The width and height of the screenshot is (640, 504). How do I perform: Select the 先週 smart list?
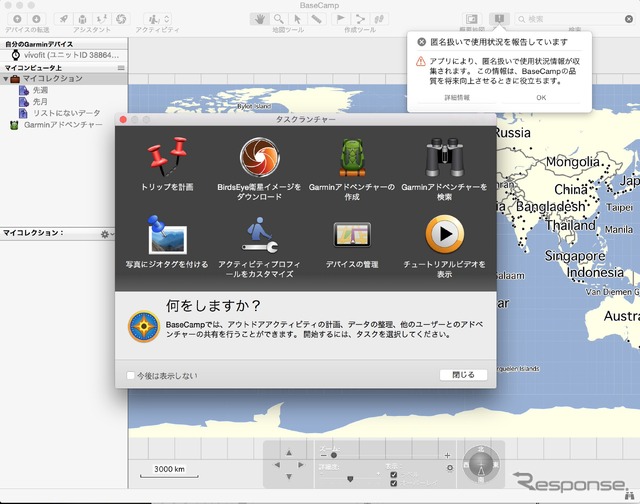40,90
